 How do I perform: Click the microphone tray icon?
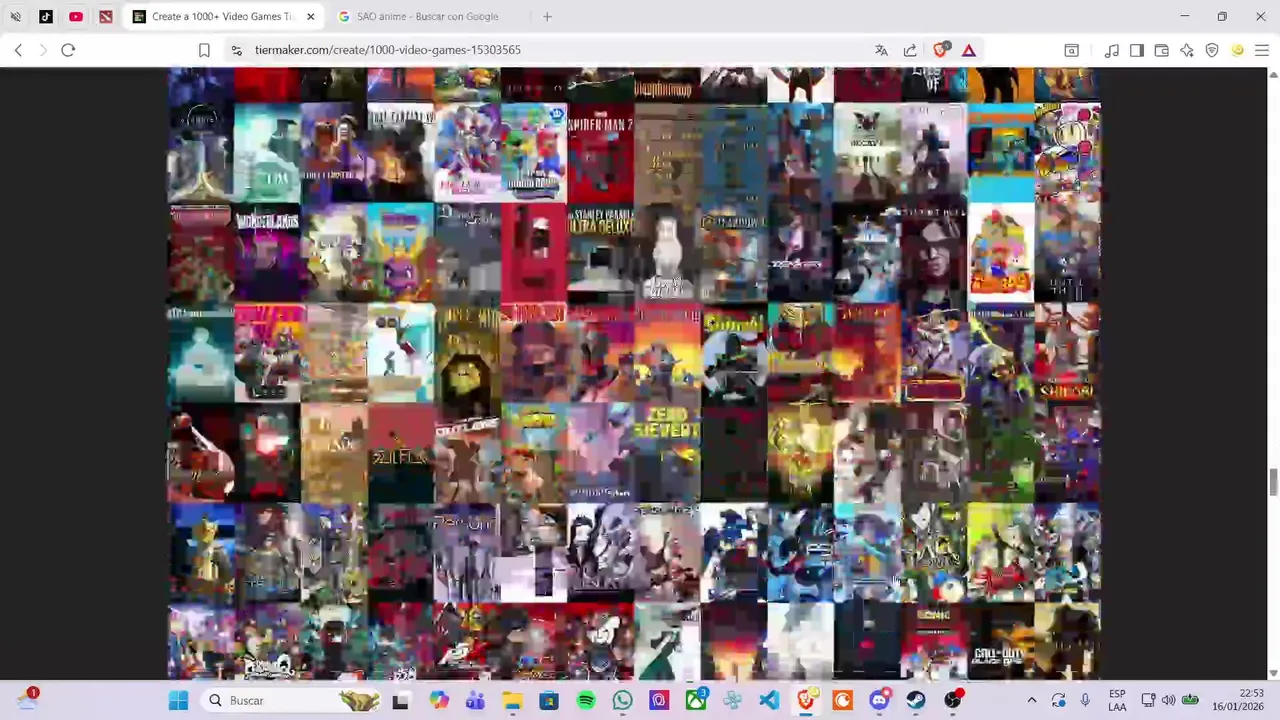1085,700
